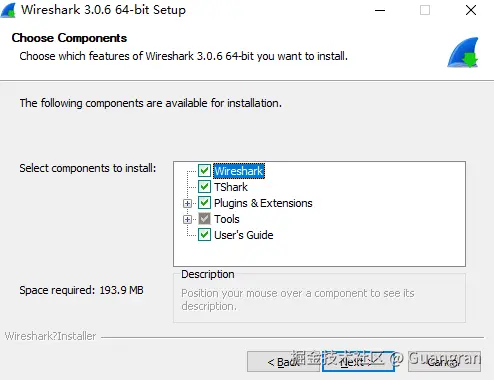This screenshot has height=380, width=494.
Task: Select the User's Guide tree label
Action: pos(244,235)
